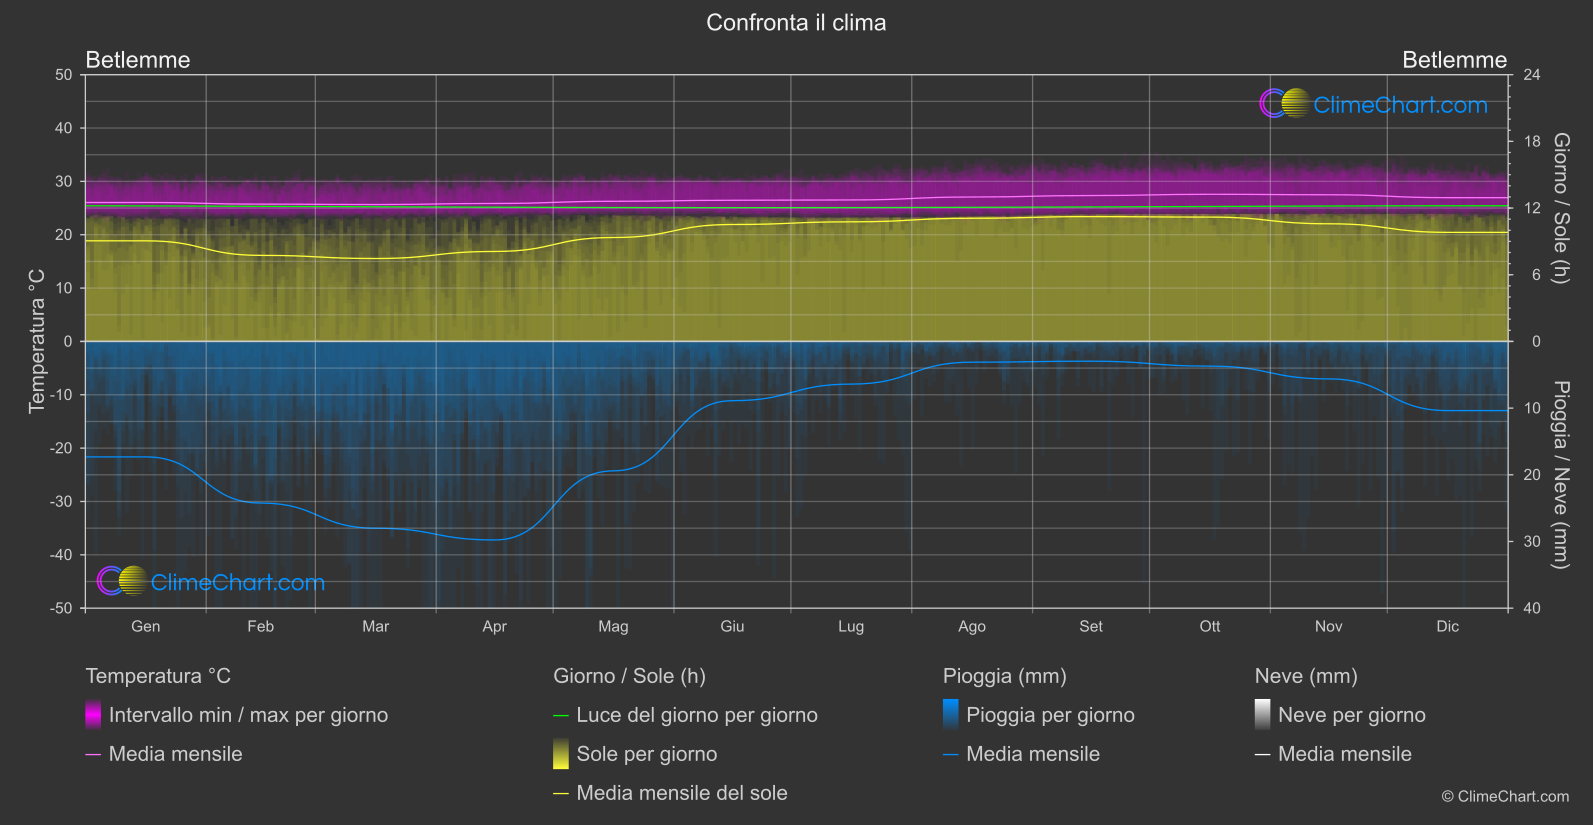The image size is (1593, 825).
Task: Click the '24' hours axis tick label
Action: coord(1531,75)
